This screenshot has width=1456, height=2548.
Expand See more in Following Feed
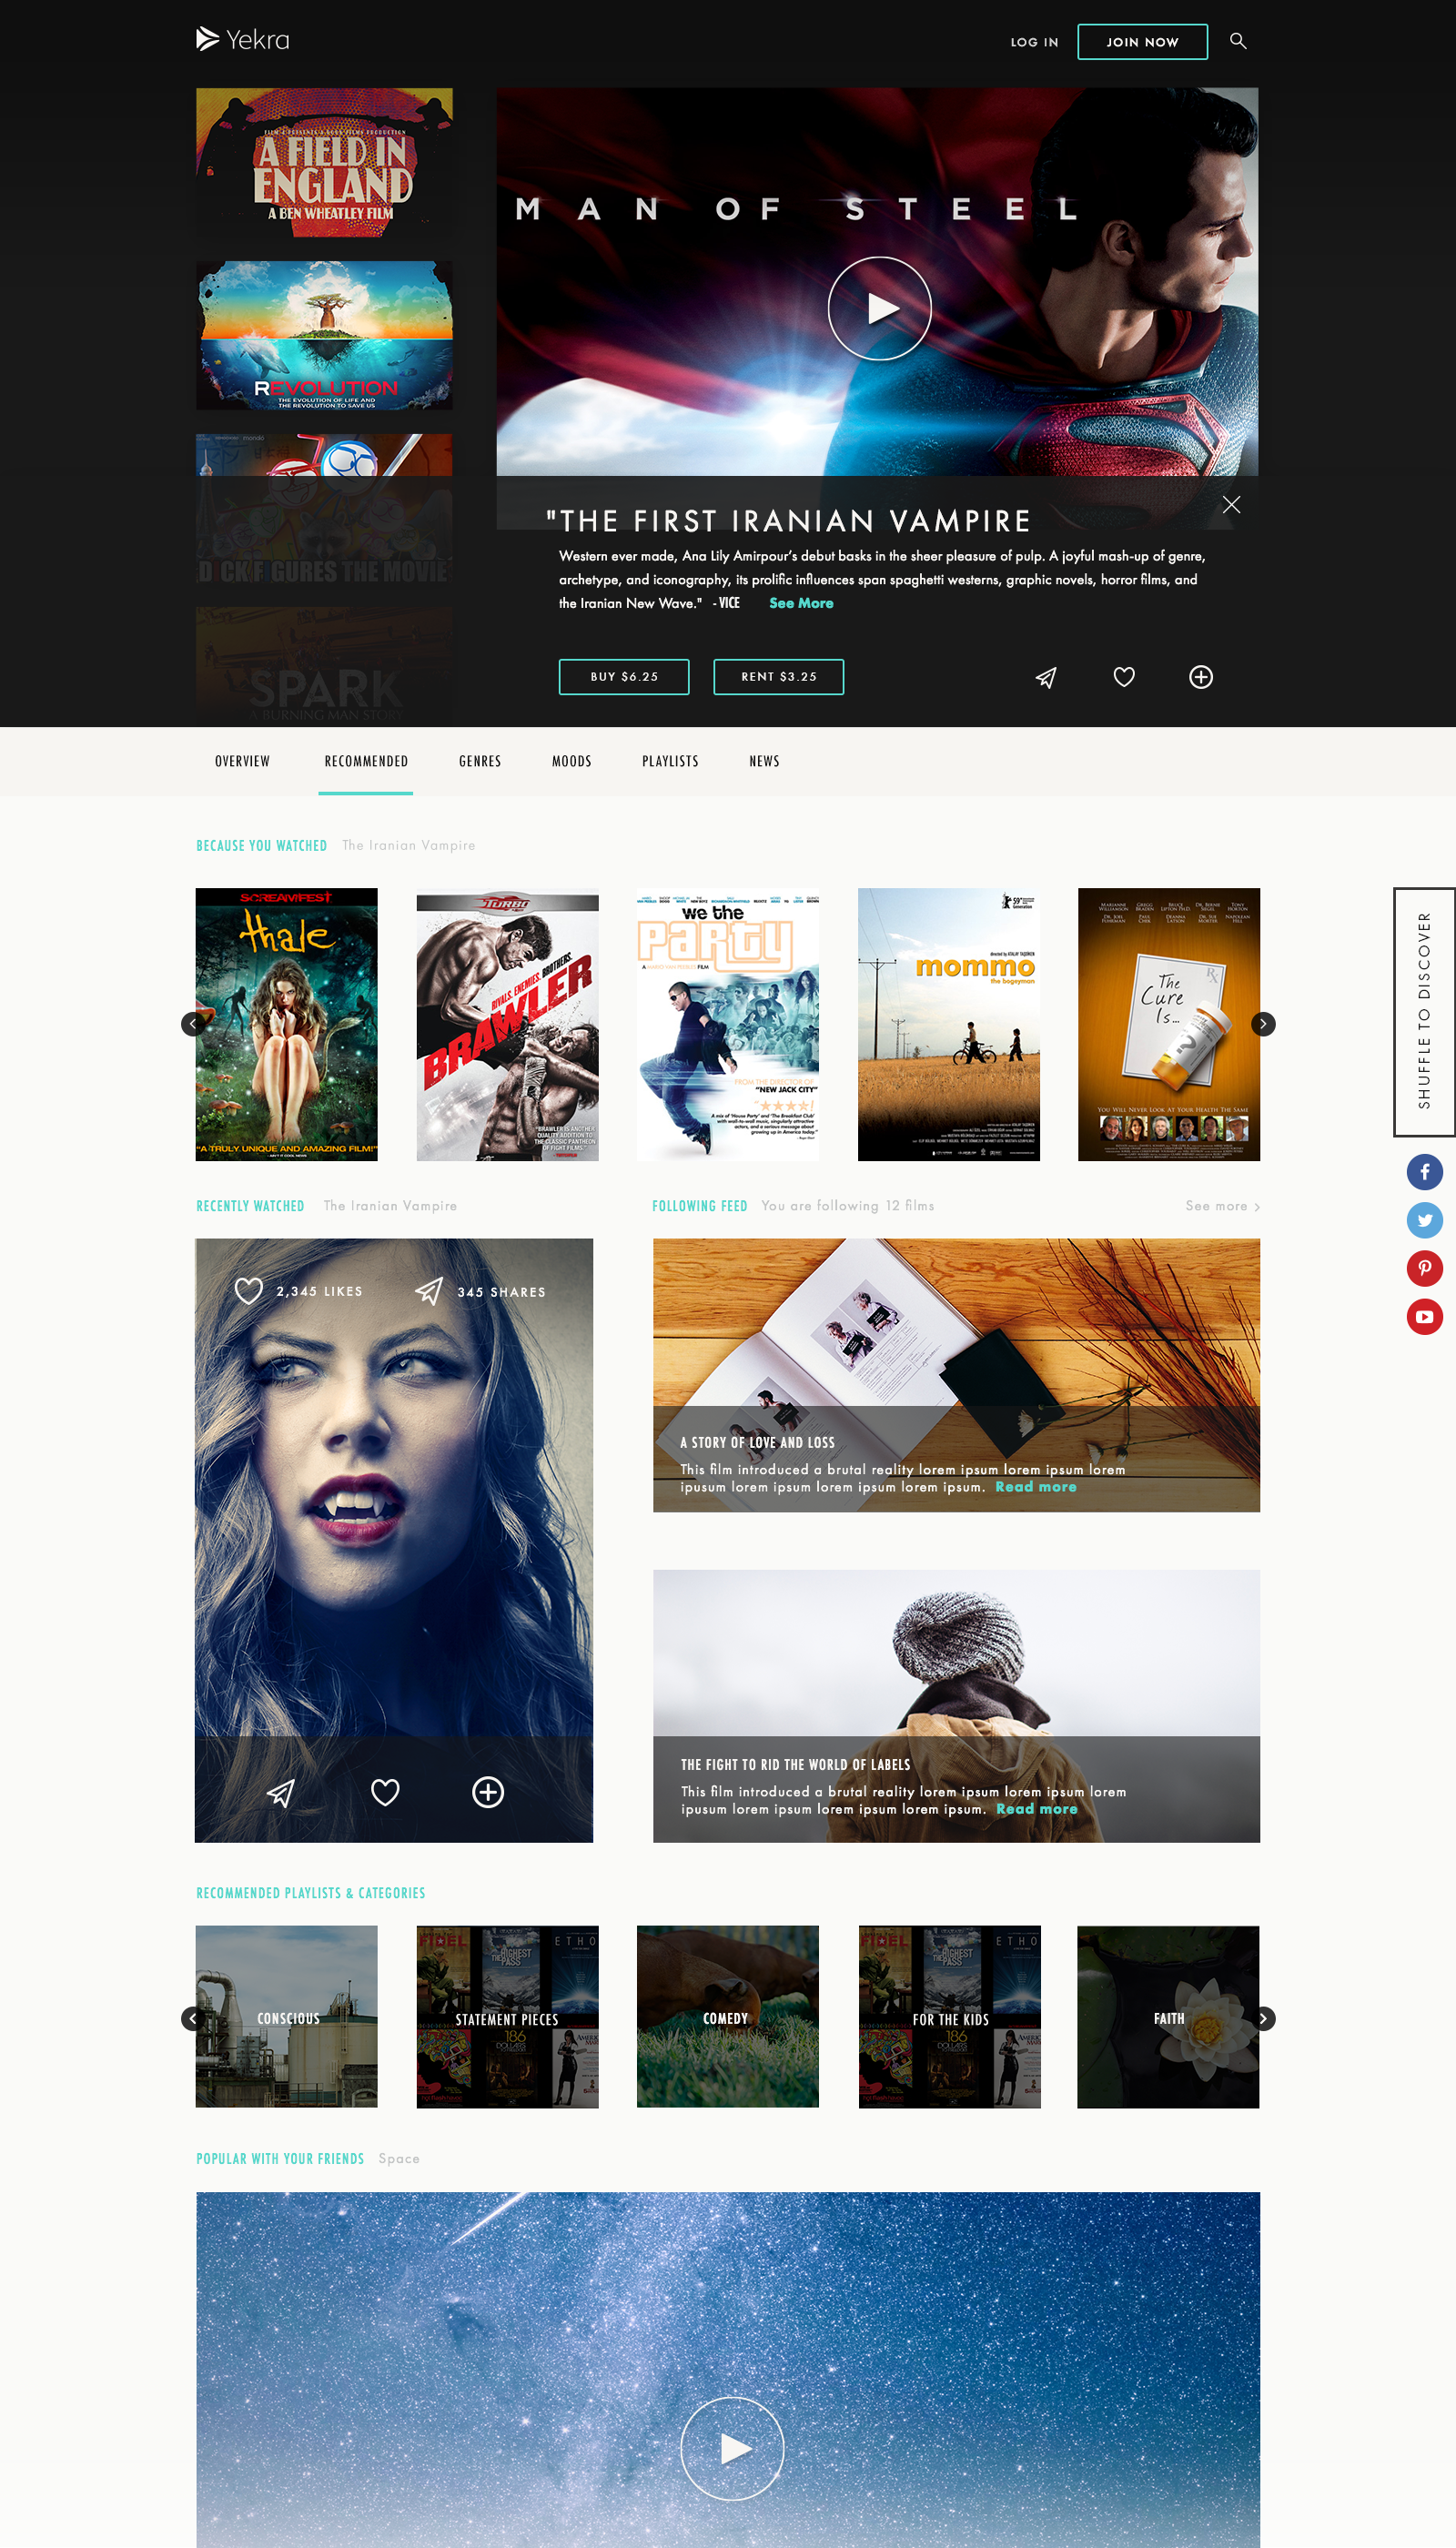pyautogui.click(x=1222, y=1206)
